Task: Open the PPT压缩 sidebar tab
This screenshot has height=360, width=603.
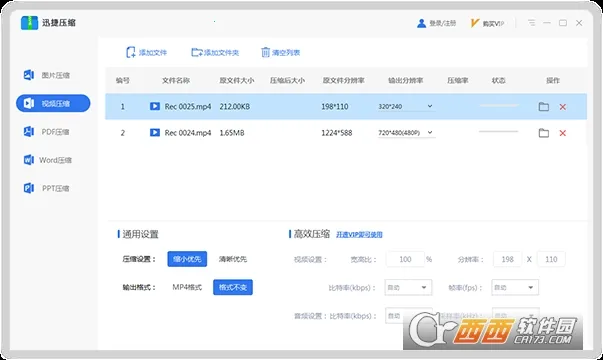Action: 47,188
